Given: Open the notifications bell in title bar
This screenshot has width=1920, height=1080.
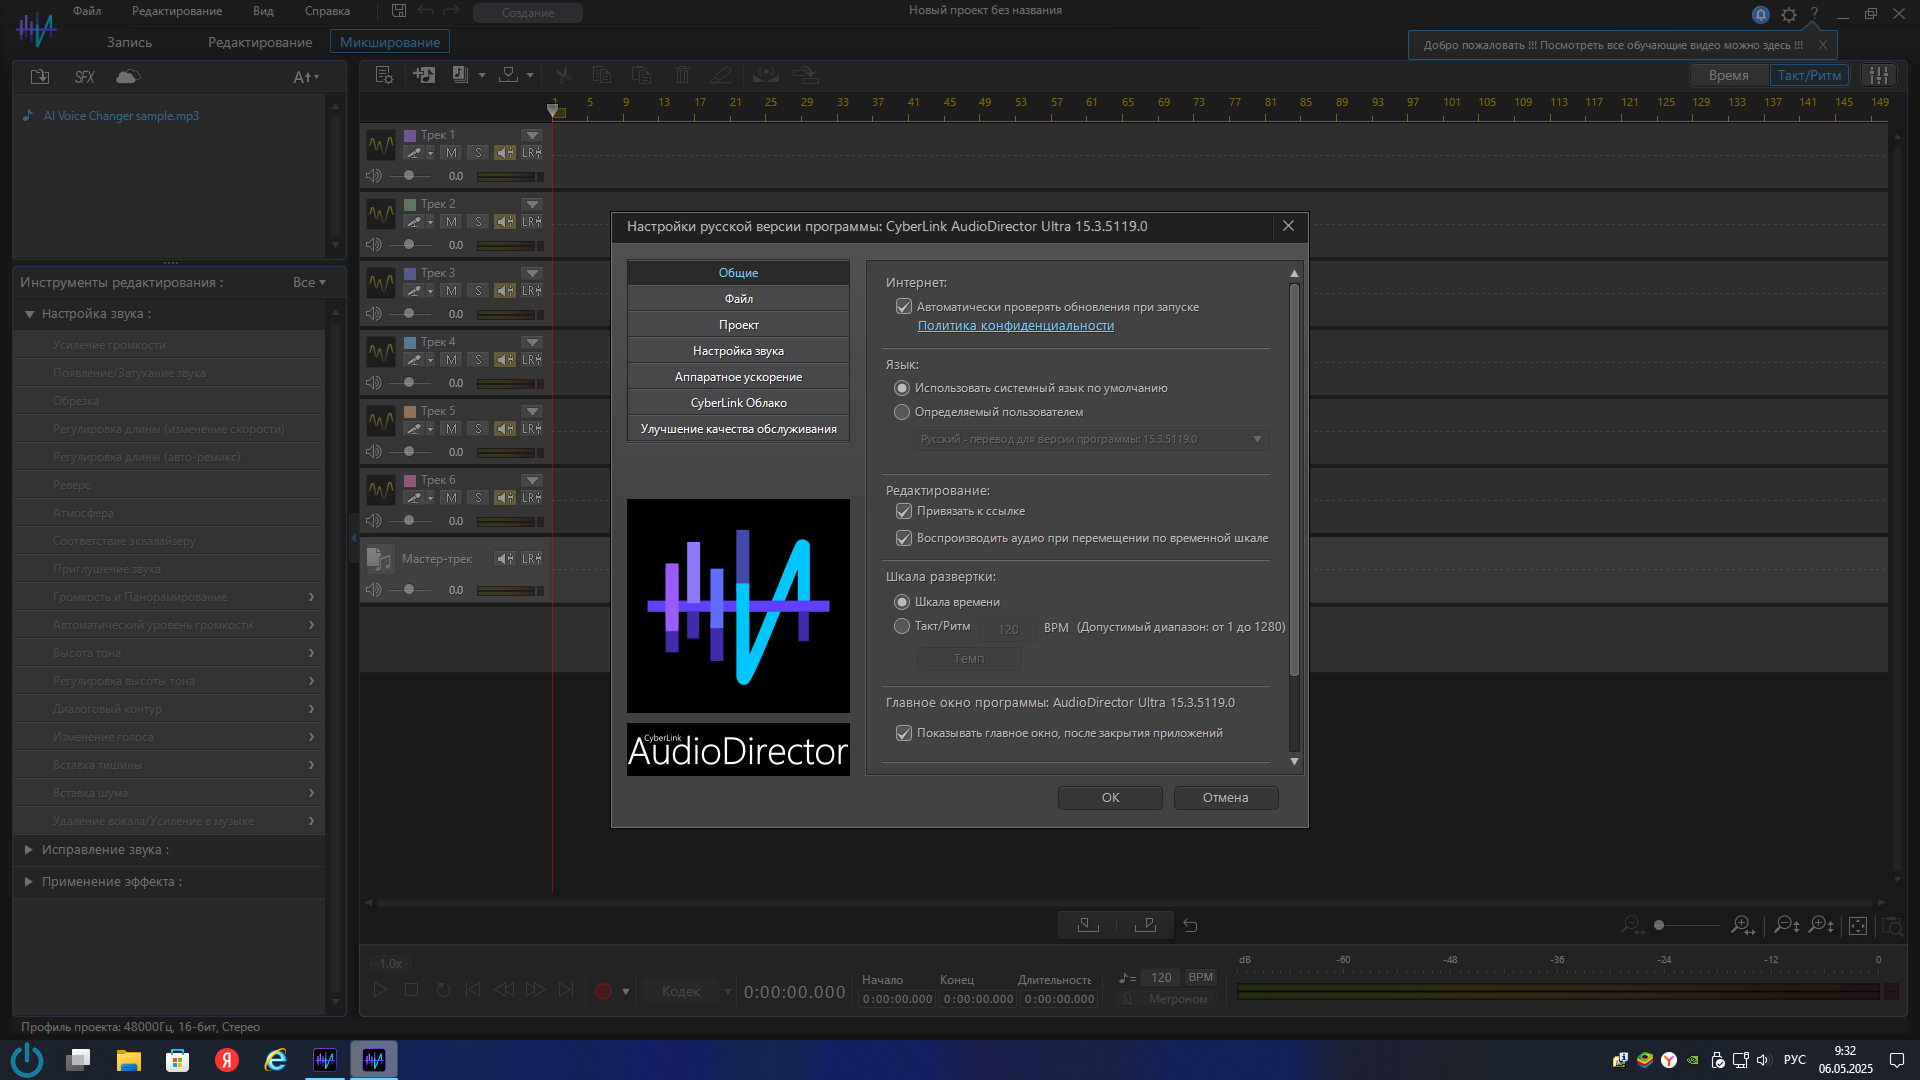Looking at the screenshot, I should [x=1761, y=14].
